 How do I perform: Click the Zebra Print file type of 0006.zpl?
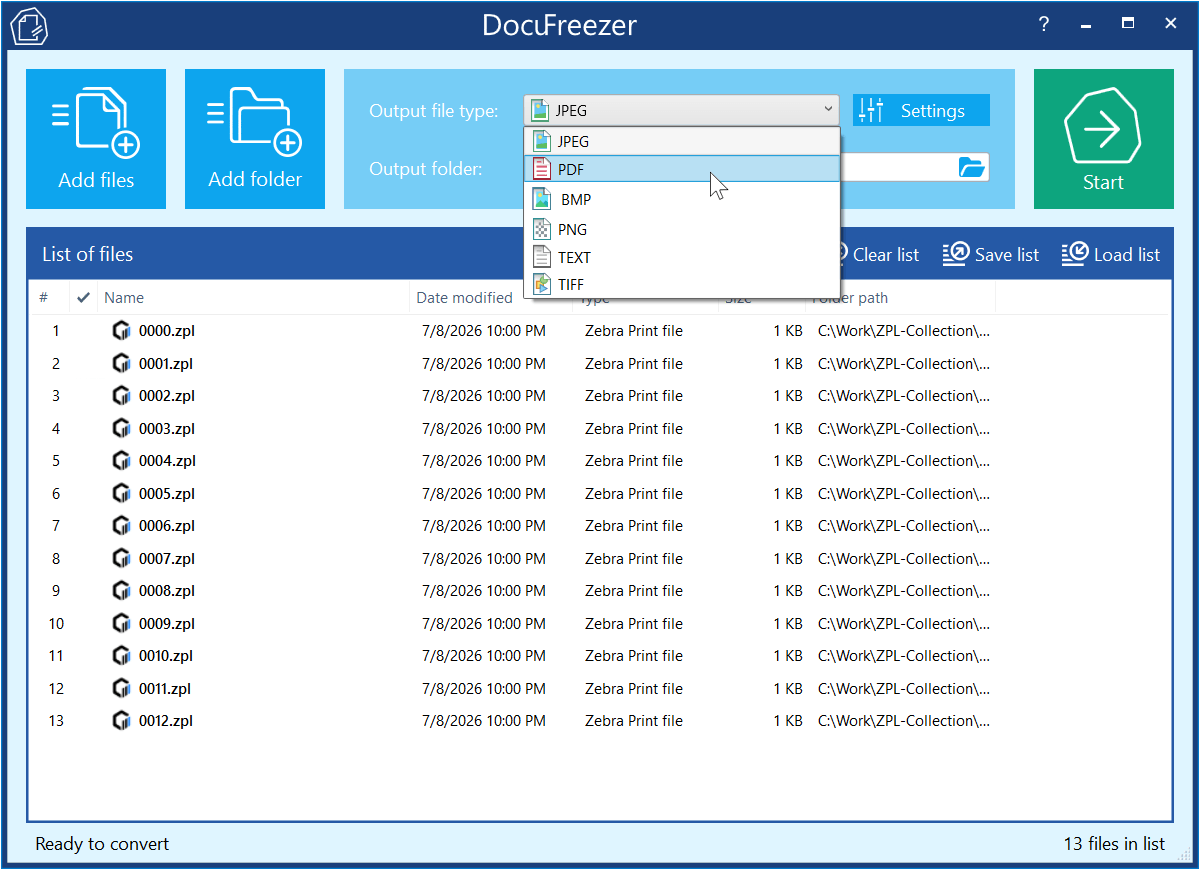634,526
